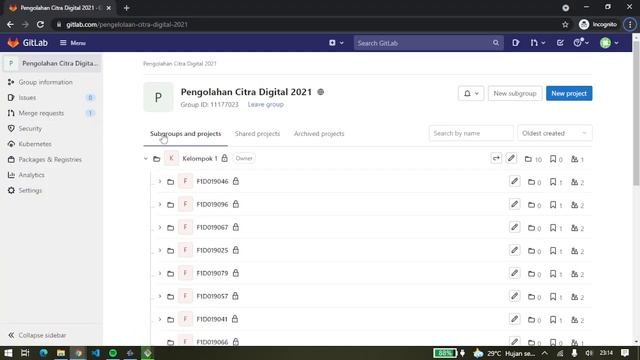Click the Search by name field
This screenshot has height=360, width=640.
pyautogui.click(x=471, y=133)
